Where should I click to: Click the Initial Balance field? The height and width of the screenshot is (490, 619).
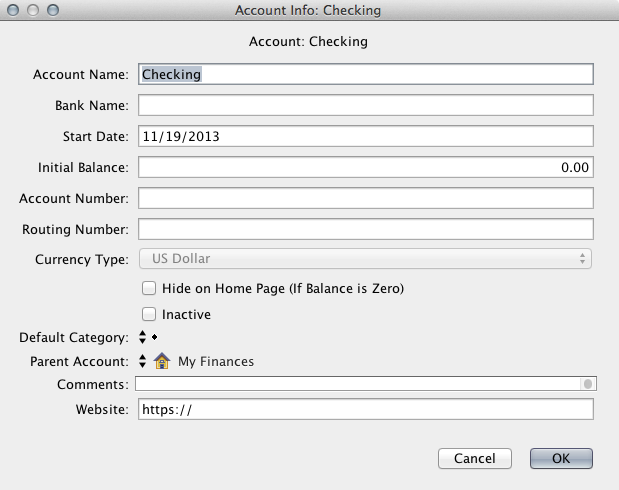tap(366, 167)
